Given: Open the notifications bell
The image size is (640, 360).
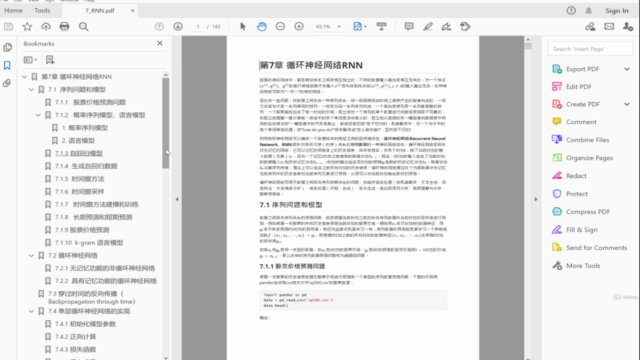Looking at the screenshot, I should tap(589, 11).
